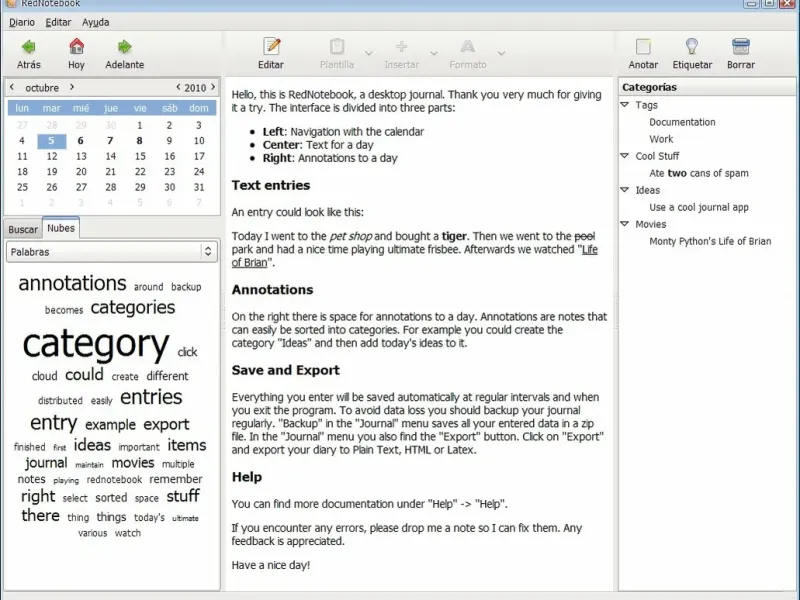The height and width of the screenshot is (600, 800).
Task: Switch to the Buscar tab
Action: click(23, 229)
